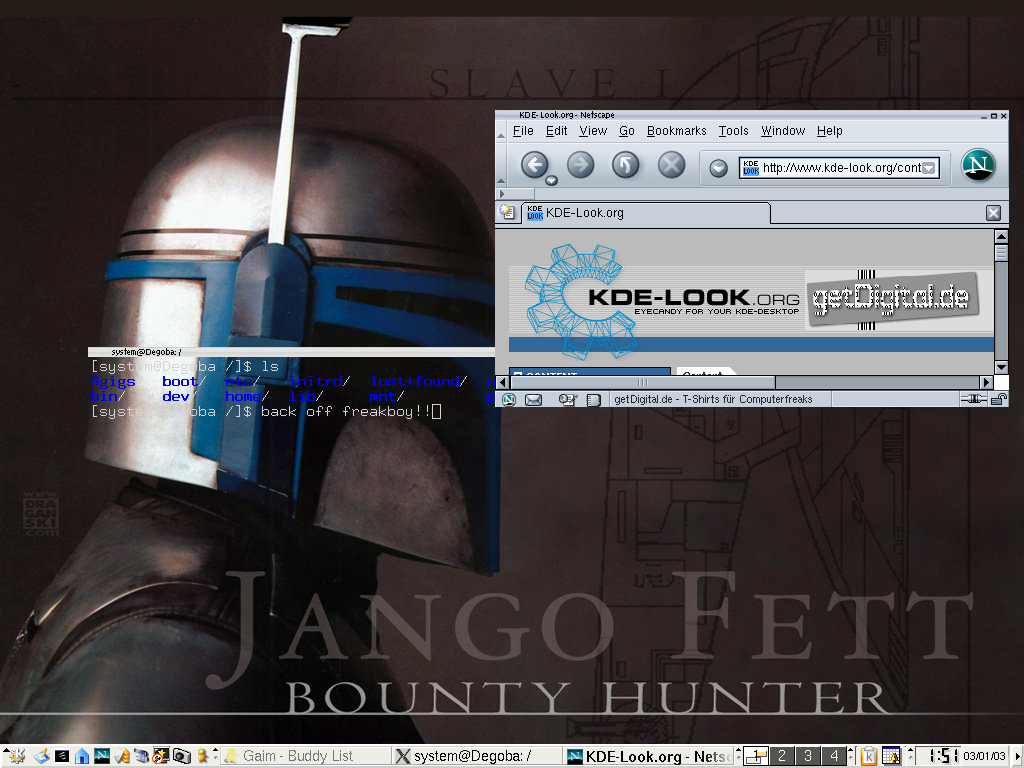Launch the Gaim yellow figure icon in panel
This screenshot has height=768, width=1024.
click(202, 756)
